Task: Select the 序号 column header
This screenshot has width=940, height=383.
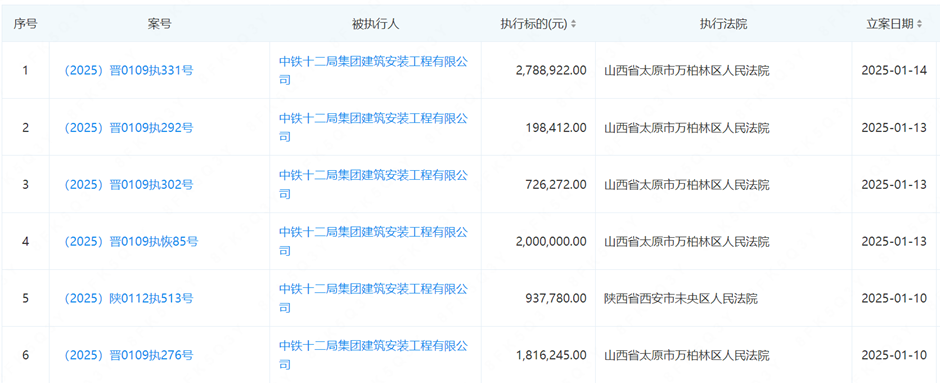Action: pos(25,24)
